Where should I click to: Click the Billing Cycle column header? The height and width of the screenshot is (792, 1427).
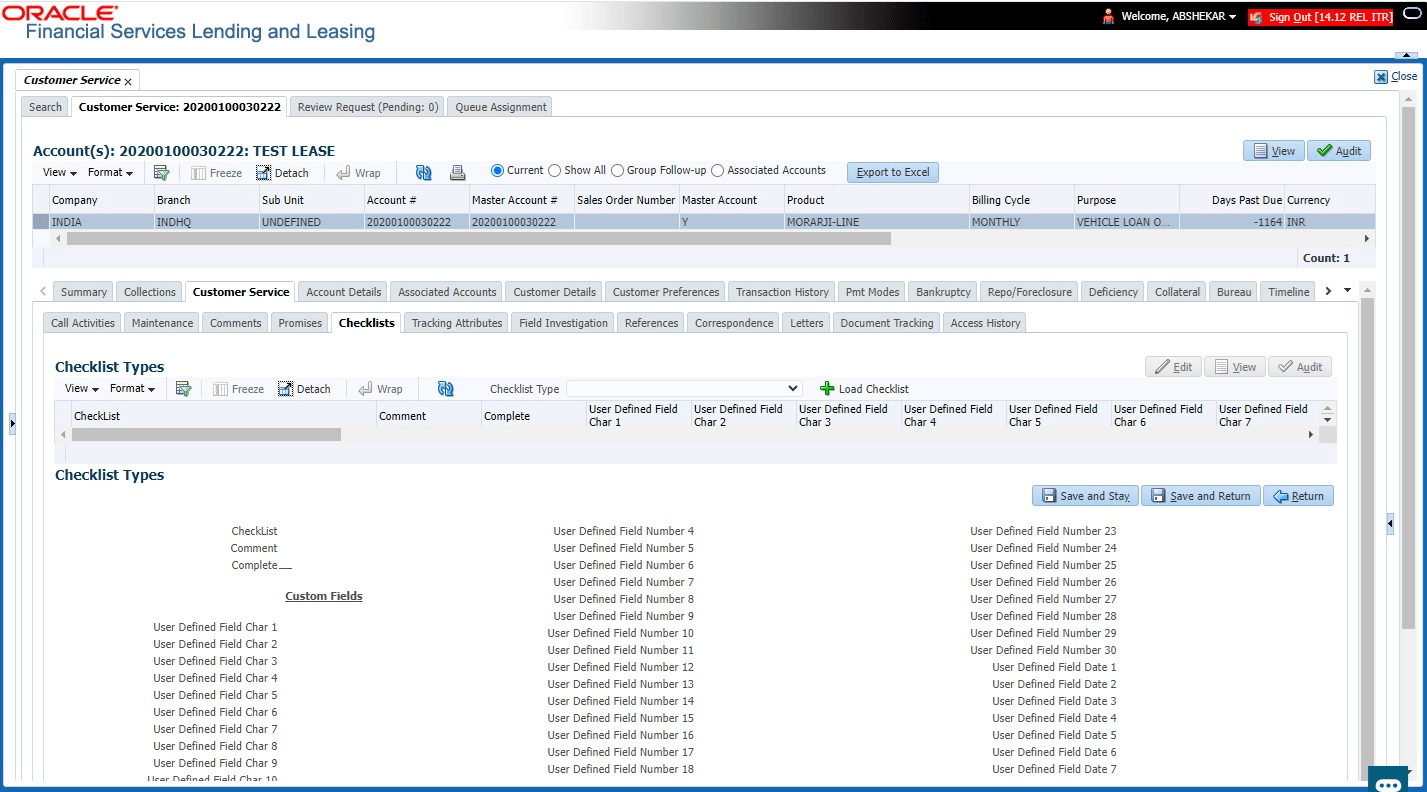point(1021,200)
